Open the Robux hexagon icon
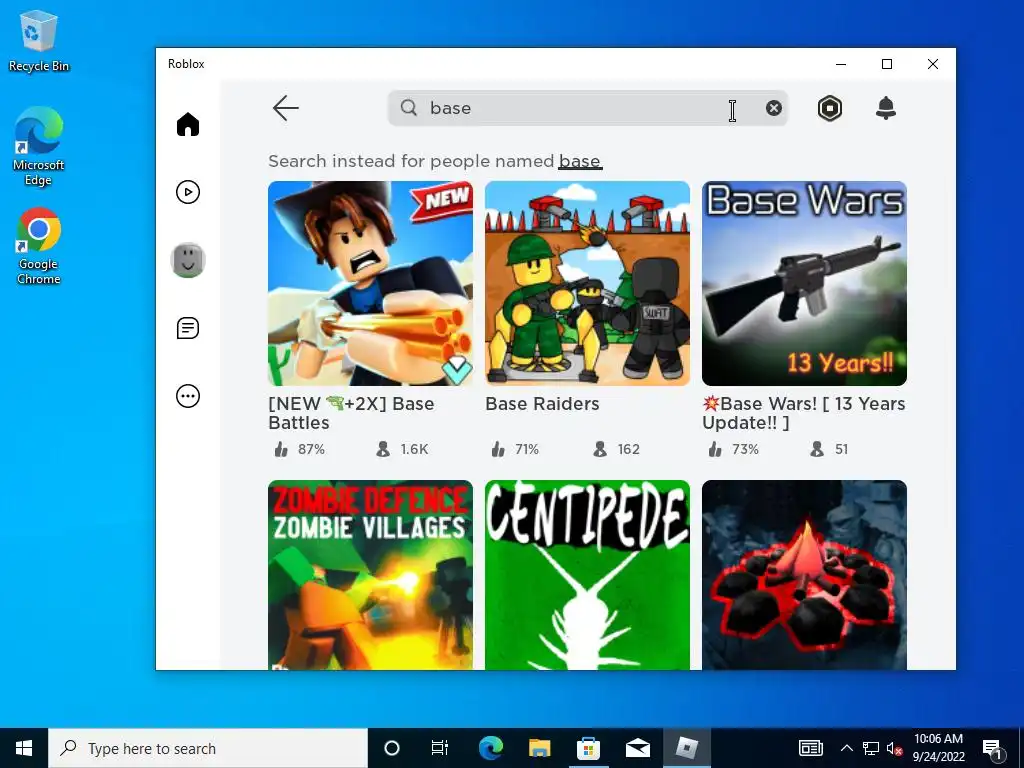 (x=830, y=108)
